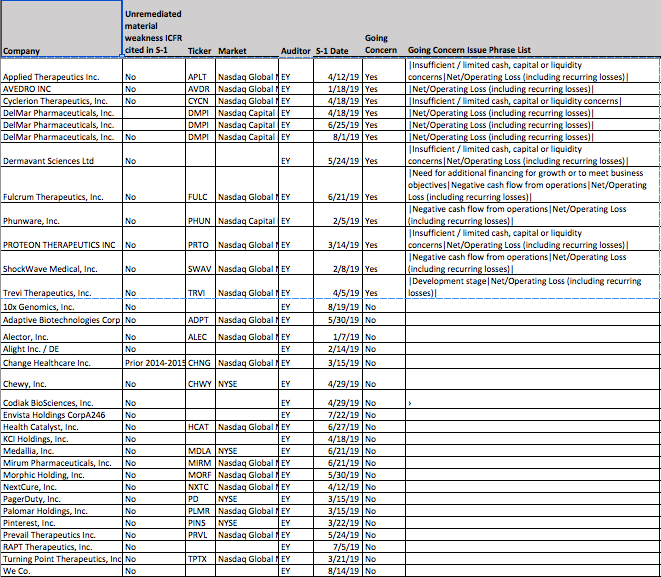Viewport: 661px width, 577px height.
Task: Select the Medallia, Inc. company cell
Action: point(62,451)
